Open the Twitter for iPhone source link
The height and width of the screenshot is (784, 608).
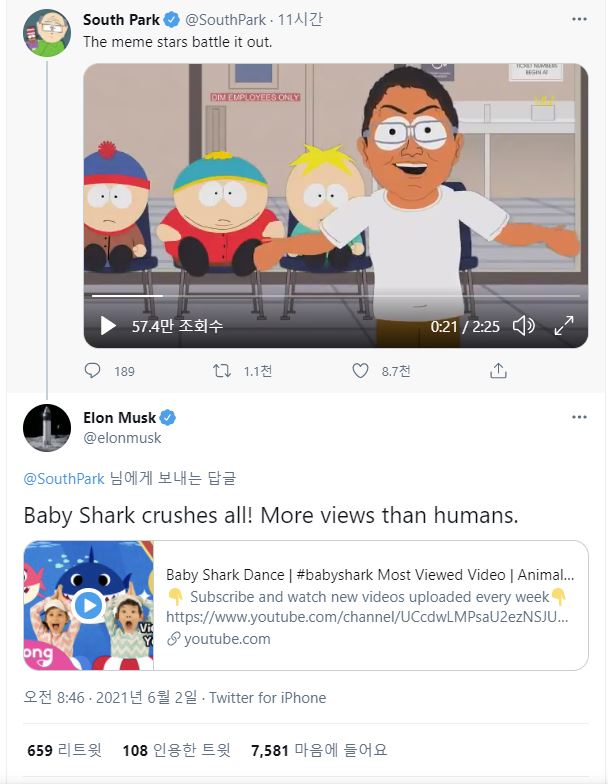(267, 698)
